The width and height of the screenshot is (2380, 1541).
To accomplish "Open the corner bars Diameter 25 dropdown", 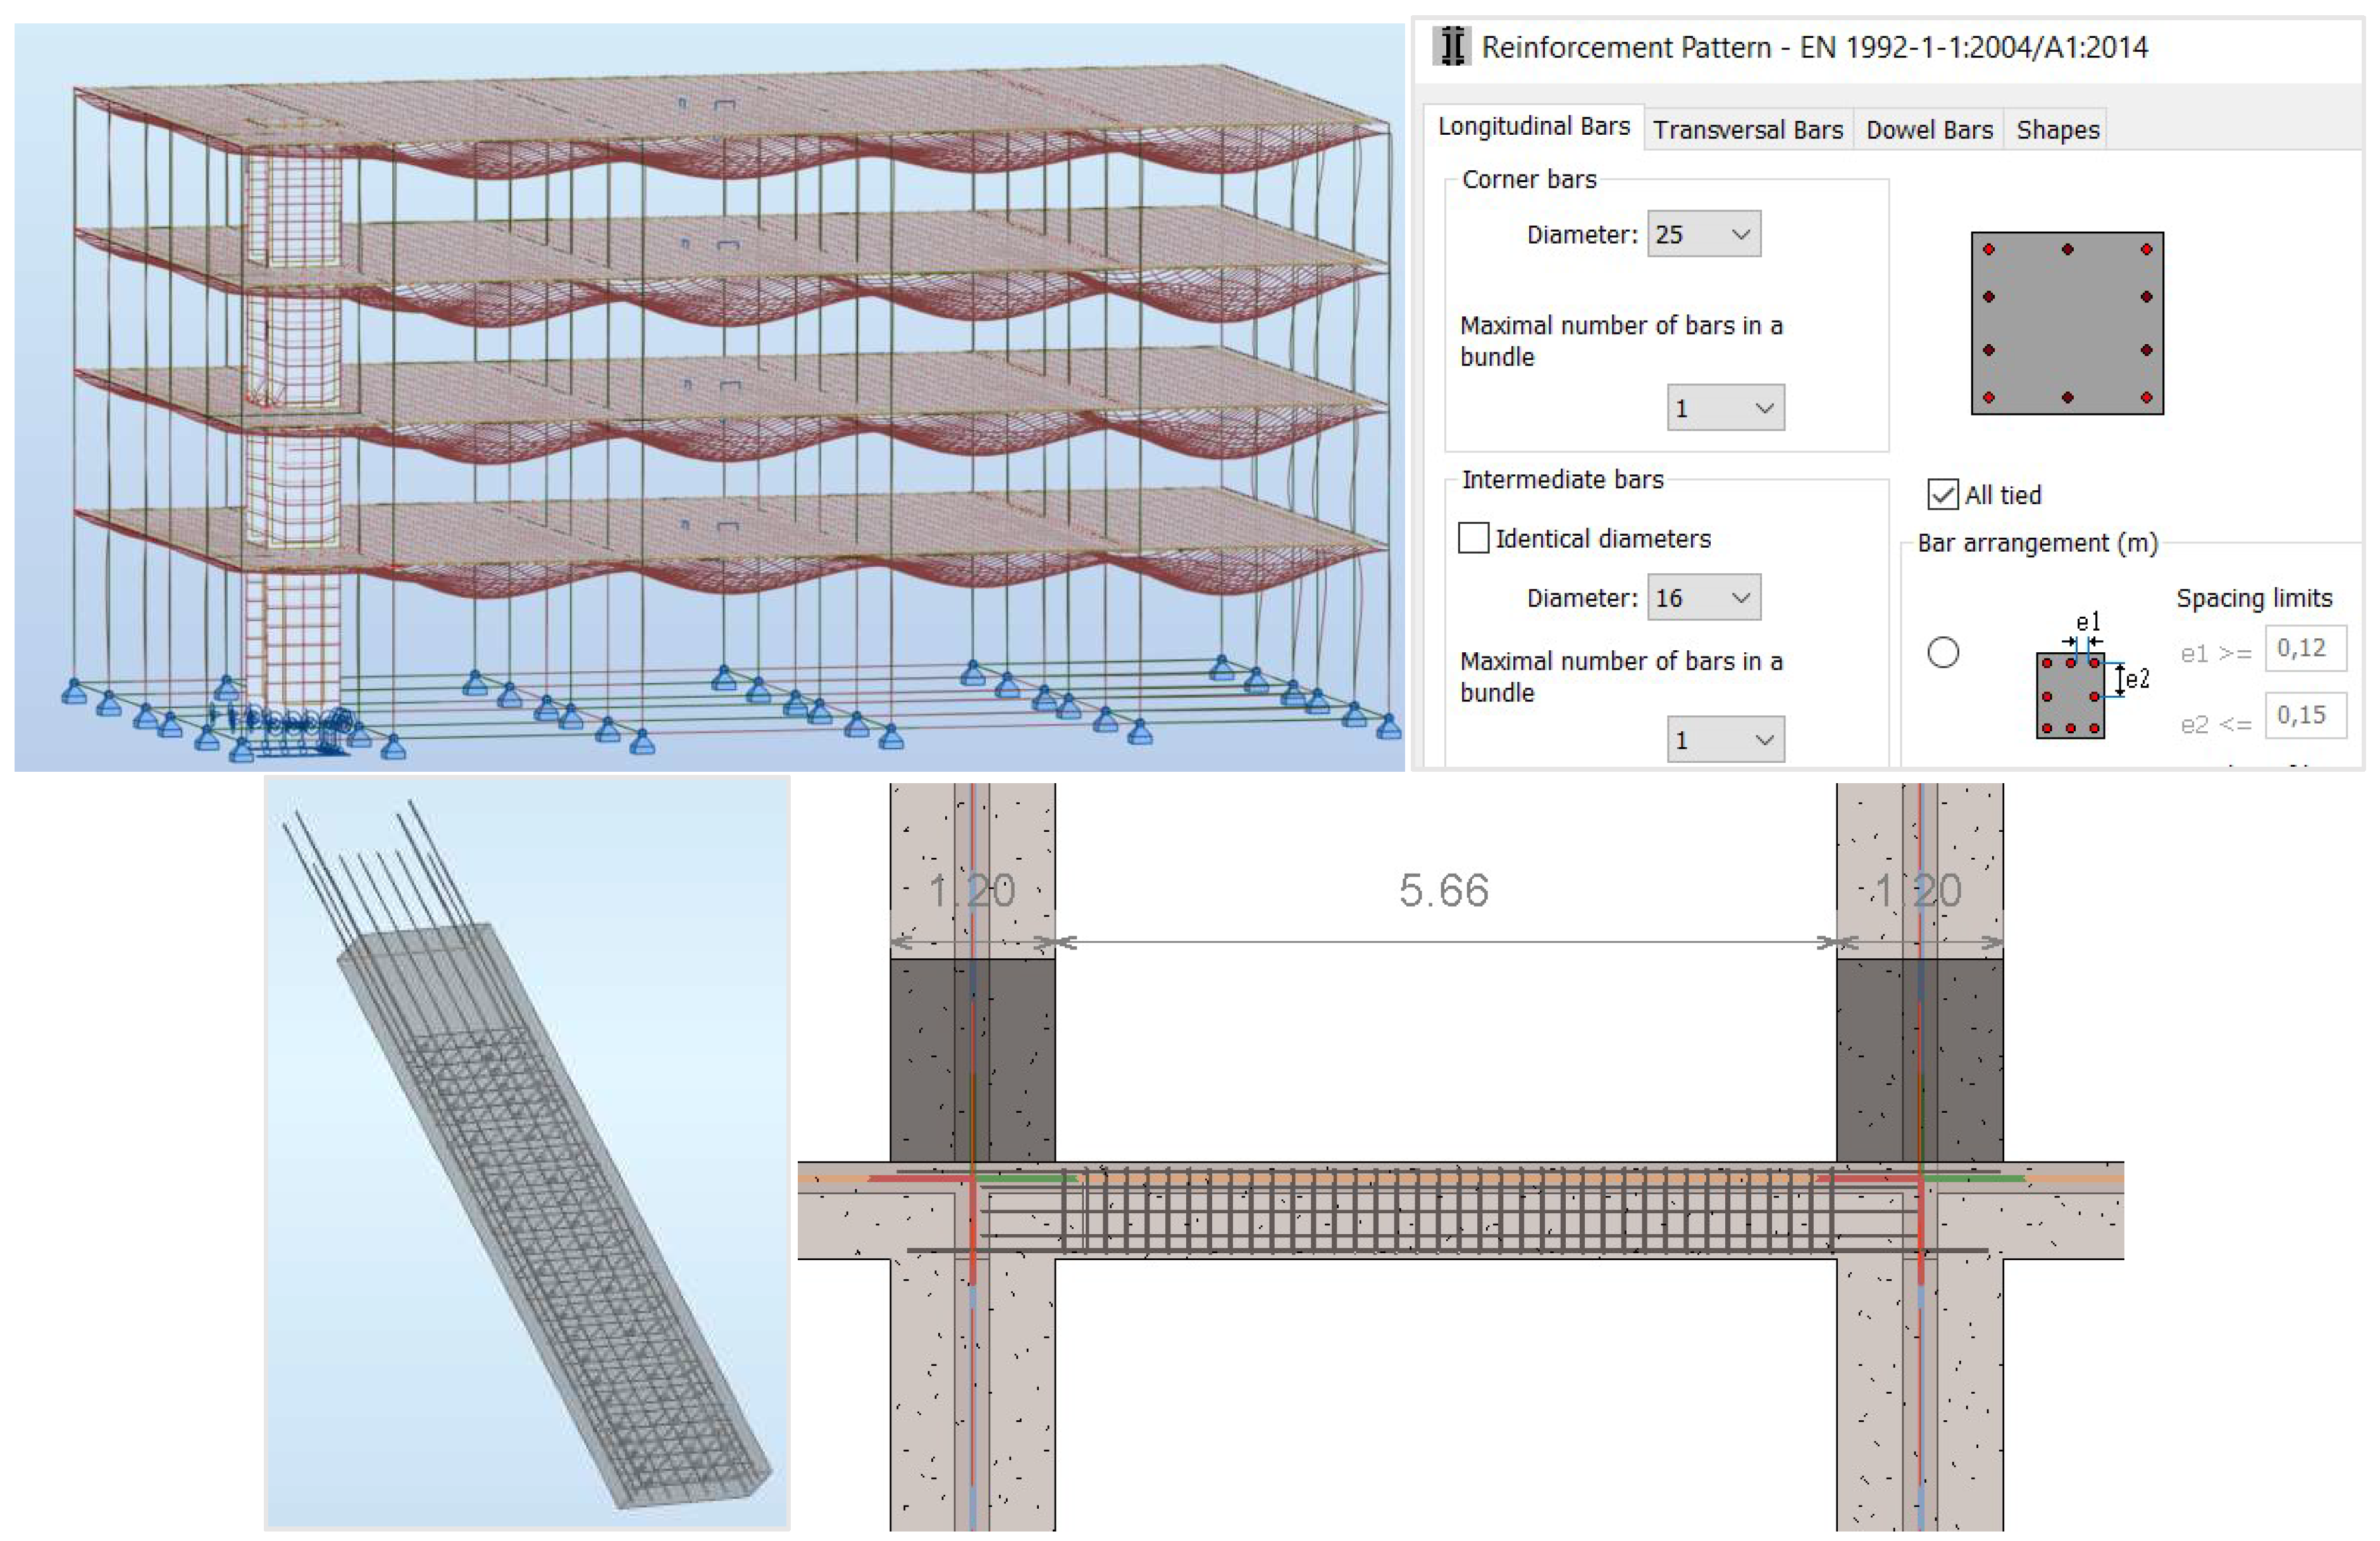I will click(1704, 234).
